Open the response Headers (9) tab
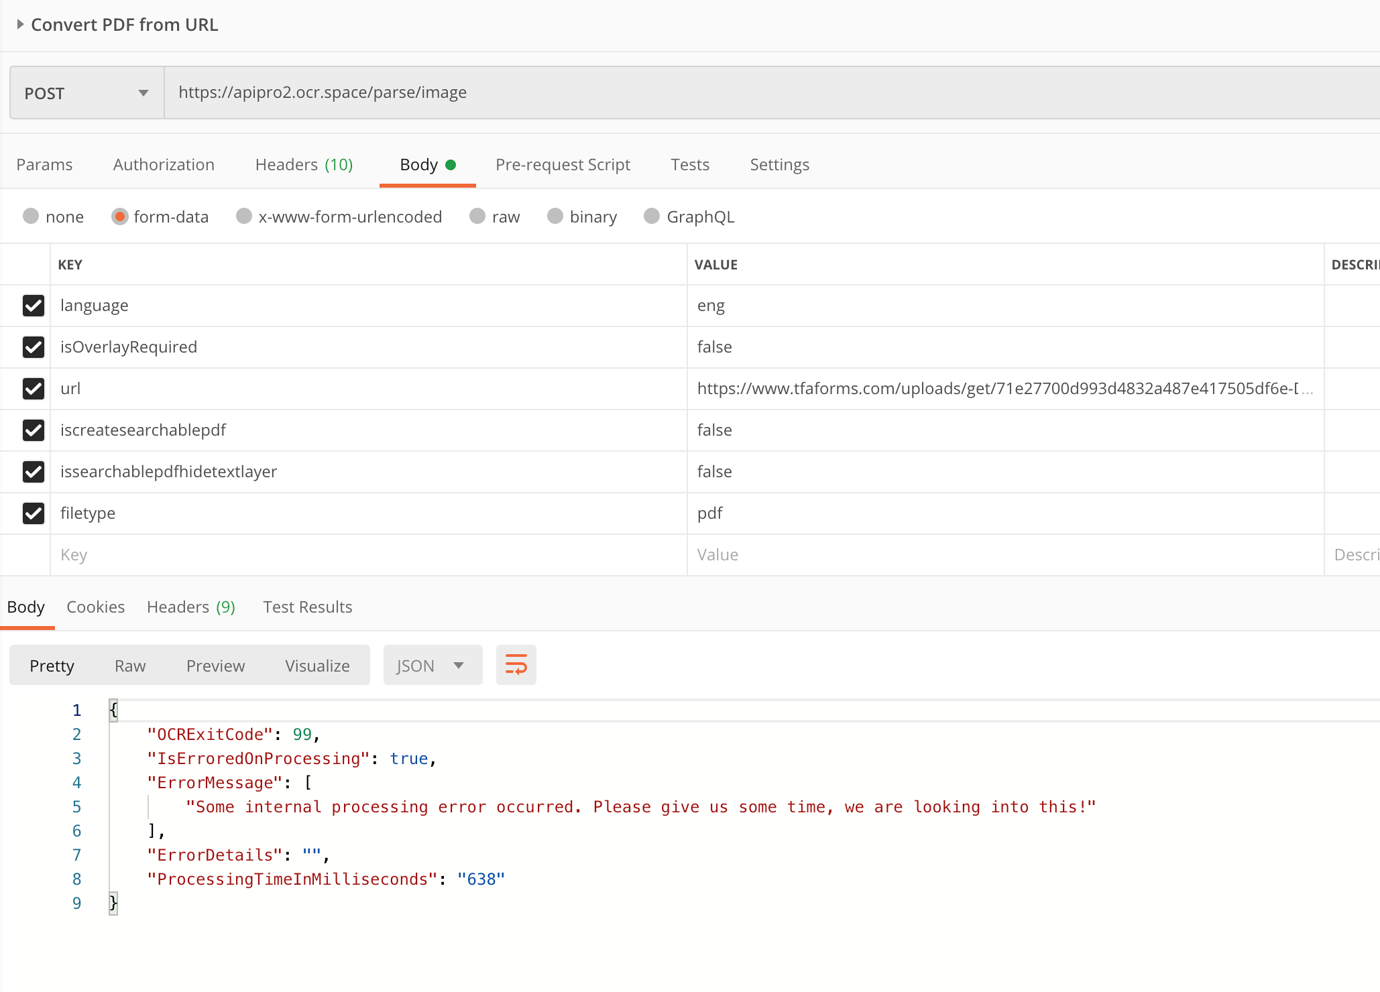This screenshot has width=1380, height=992. tap(191, 607)
